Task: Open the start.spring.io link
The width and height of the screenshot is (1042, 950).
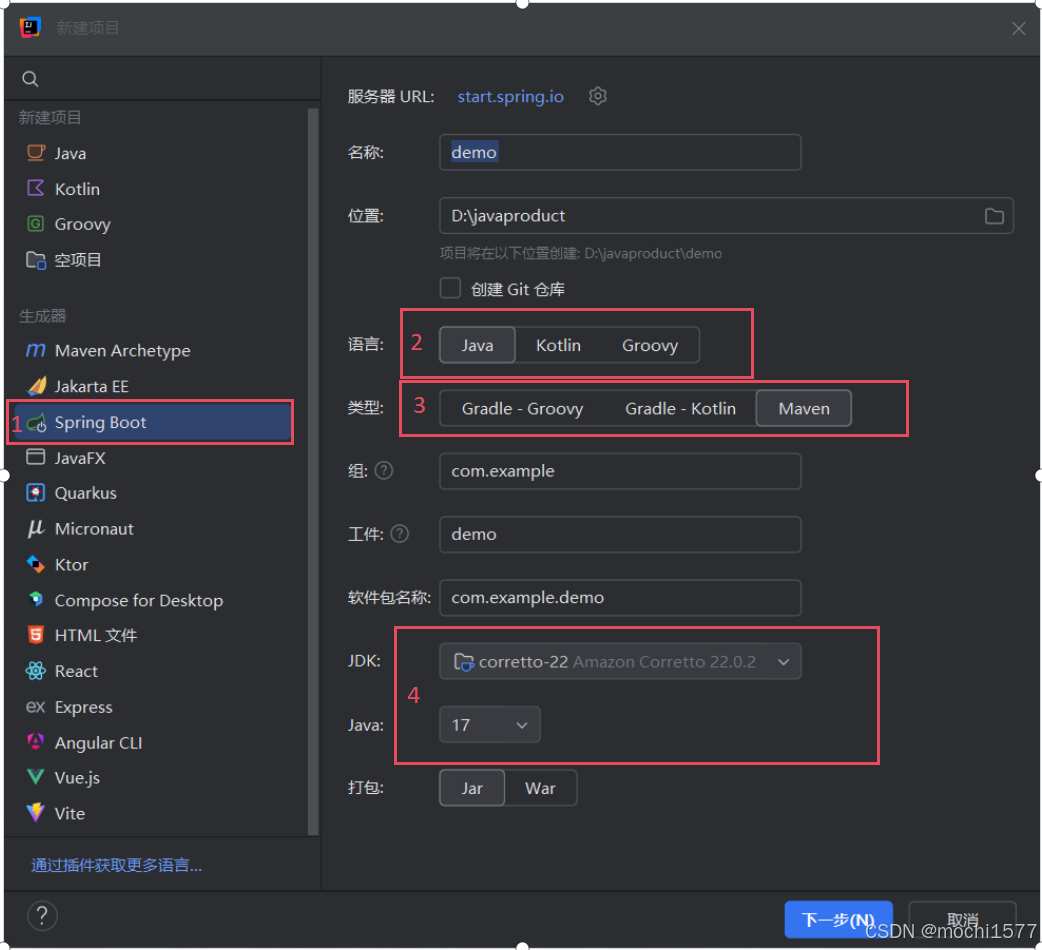Action: [x=510, y=96]
